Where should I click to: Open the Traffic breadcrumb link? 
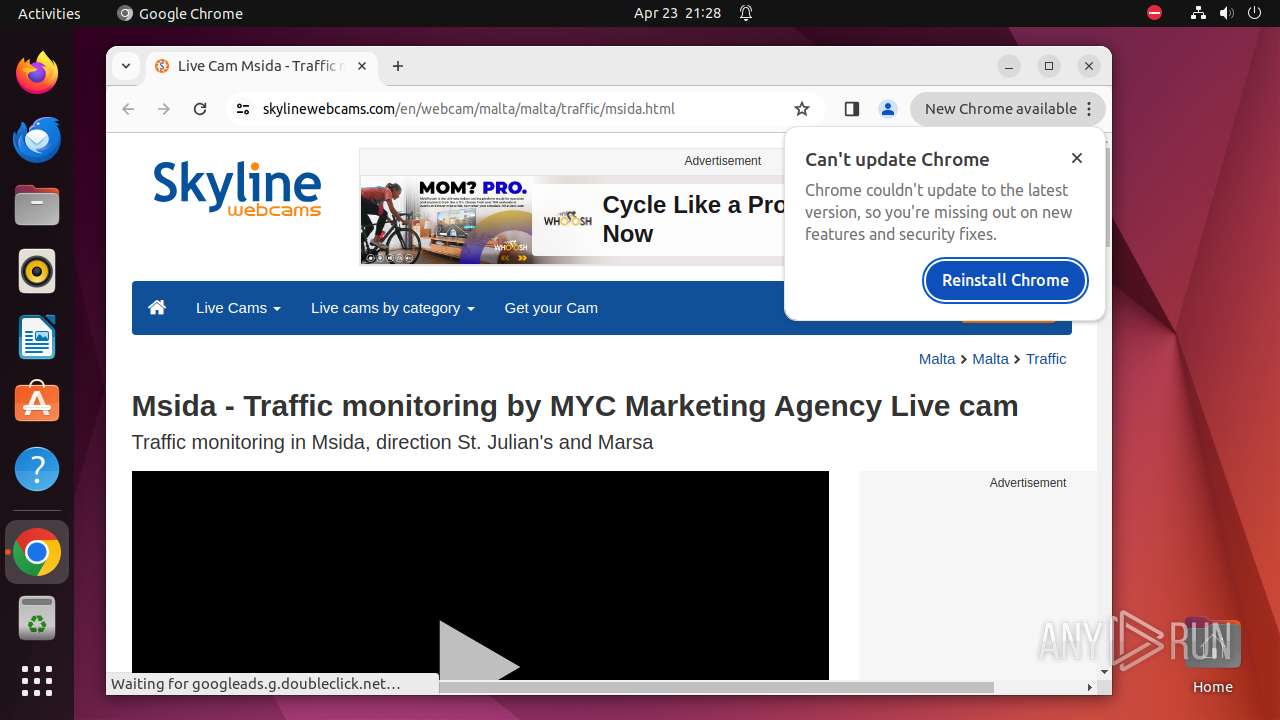[x=1046, y=359]
